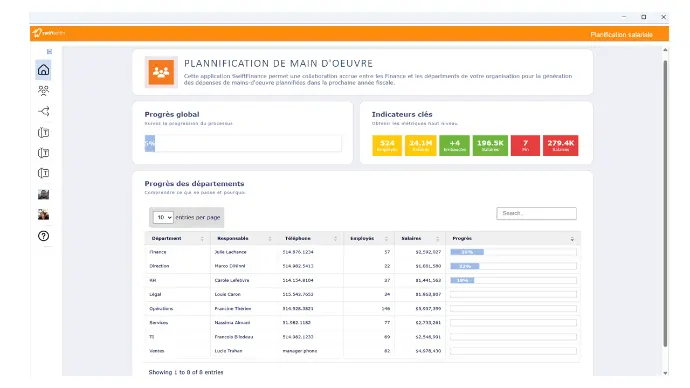
Task: Click the Progrès des départements heading
Action: pos(194,183)
